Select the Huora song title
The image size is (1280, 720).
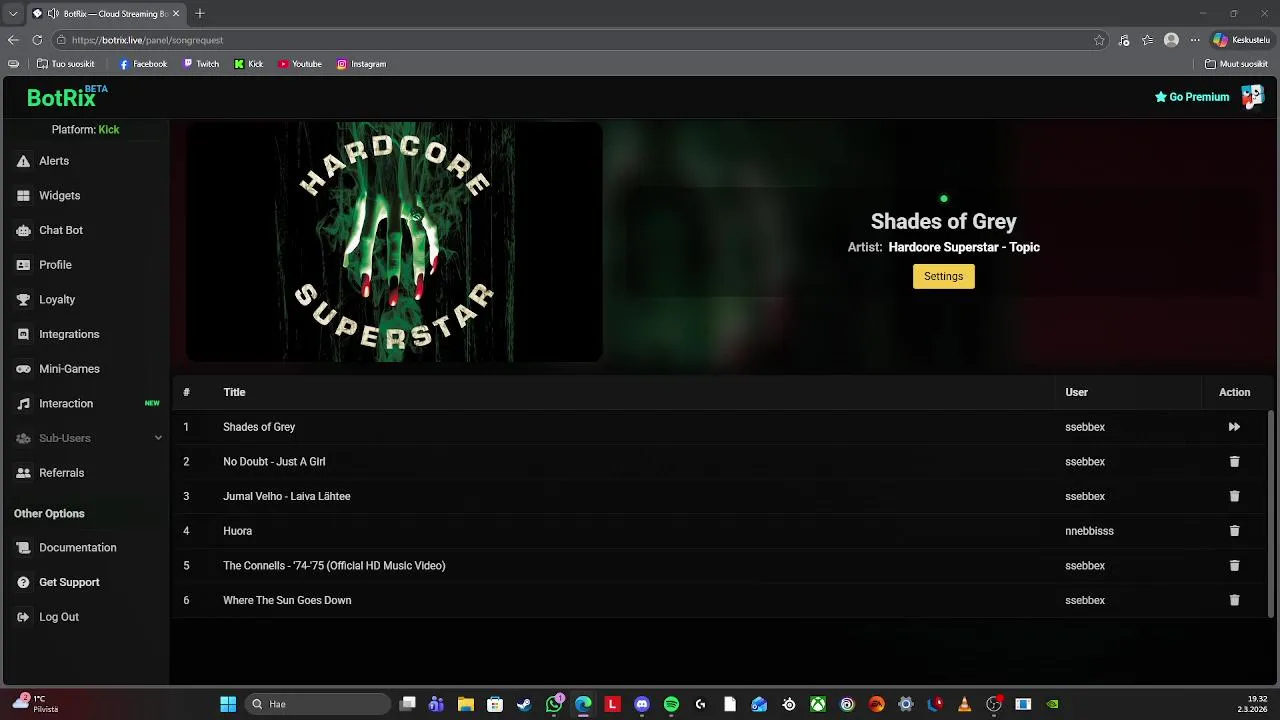click(237, 531)
